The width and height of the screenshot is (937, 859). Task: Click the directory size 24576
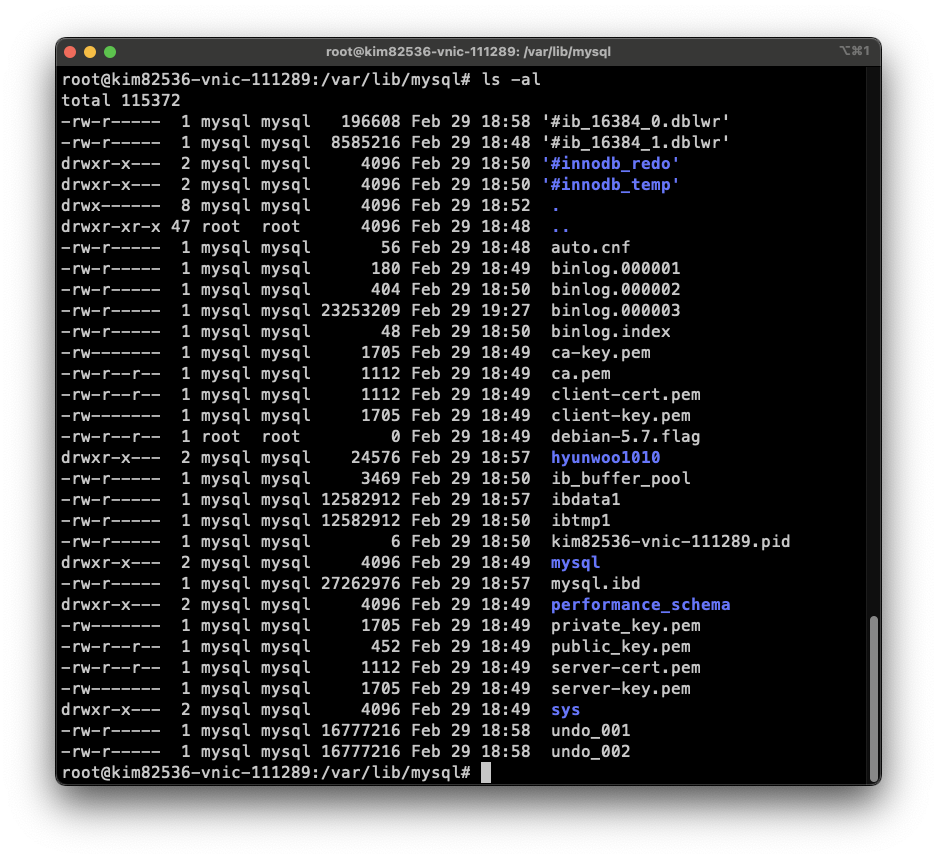375,457
